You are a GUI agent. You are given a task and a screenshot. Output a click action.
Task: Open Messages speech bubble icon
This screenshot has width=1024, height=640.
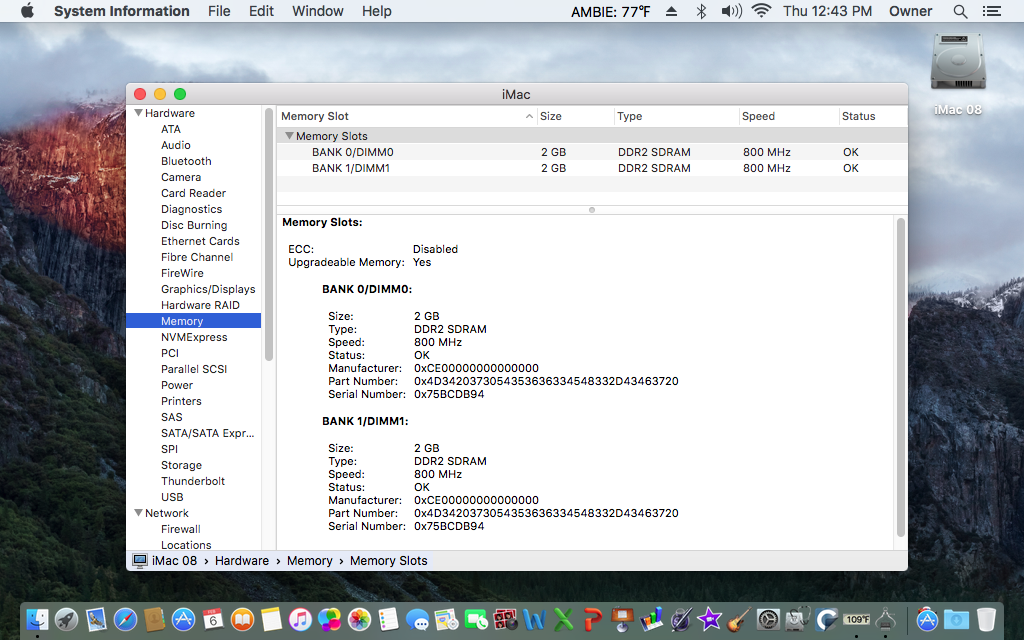(x=417, y=619)
